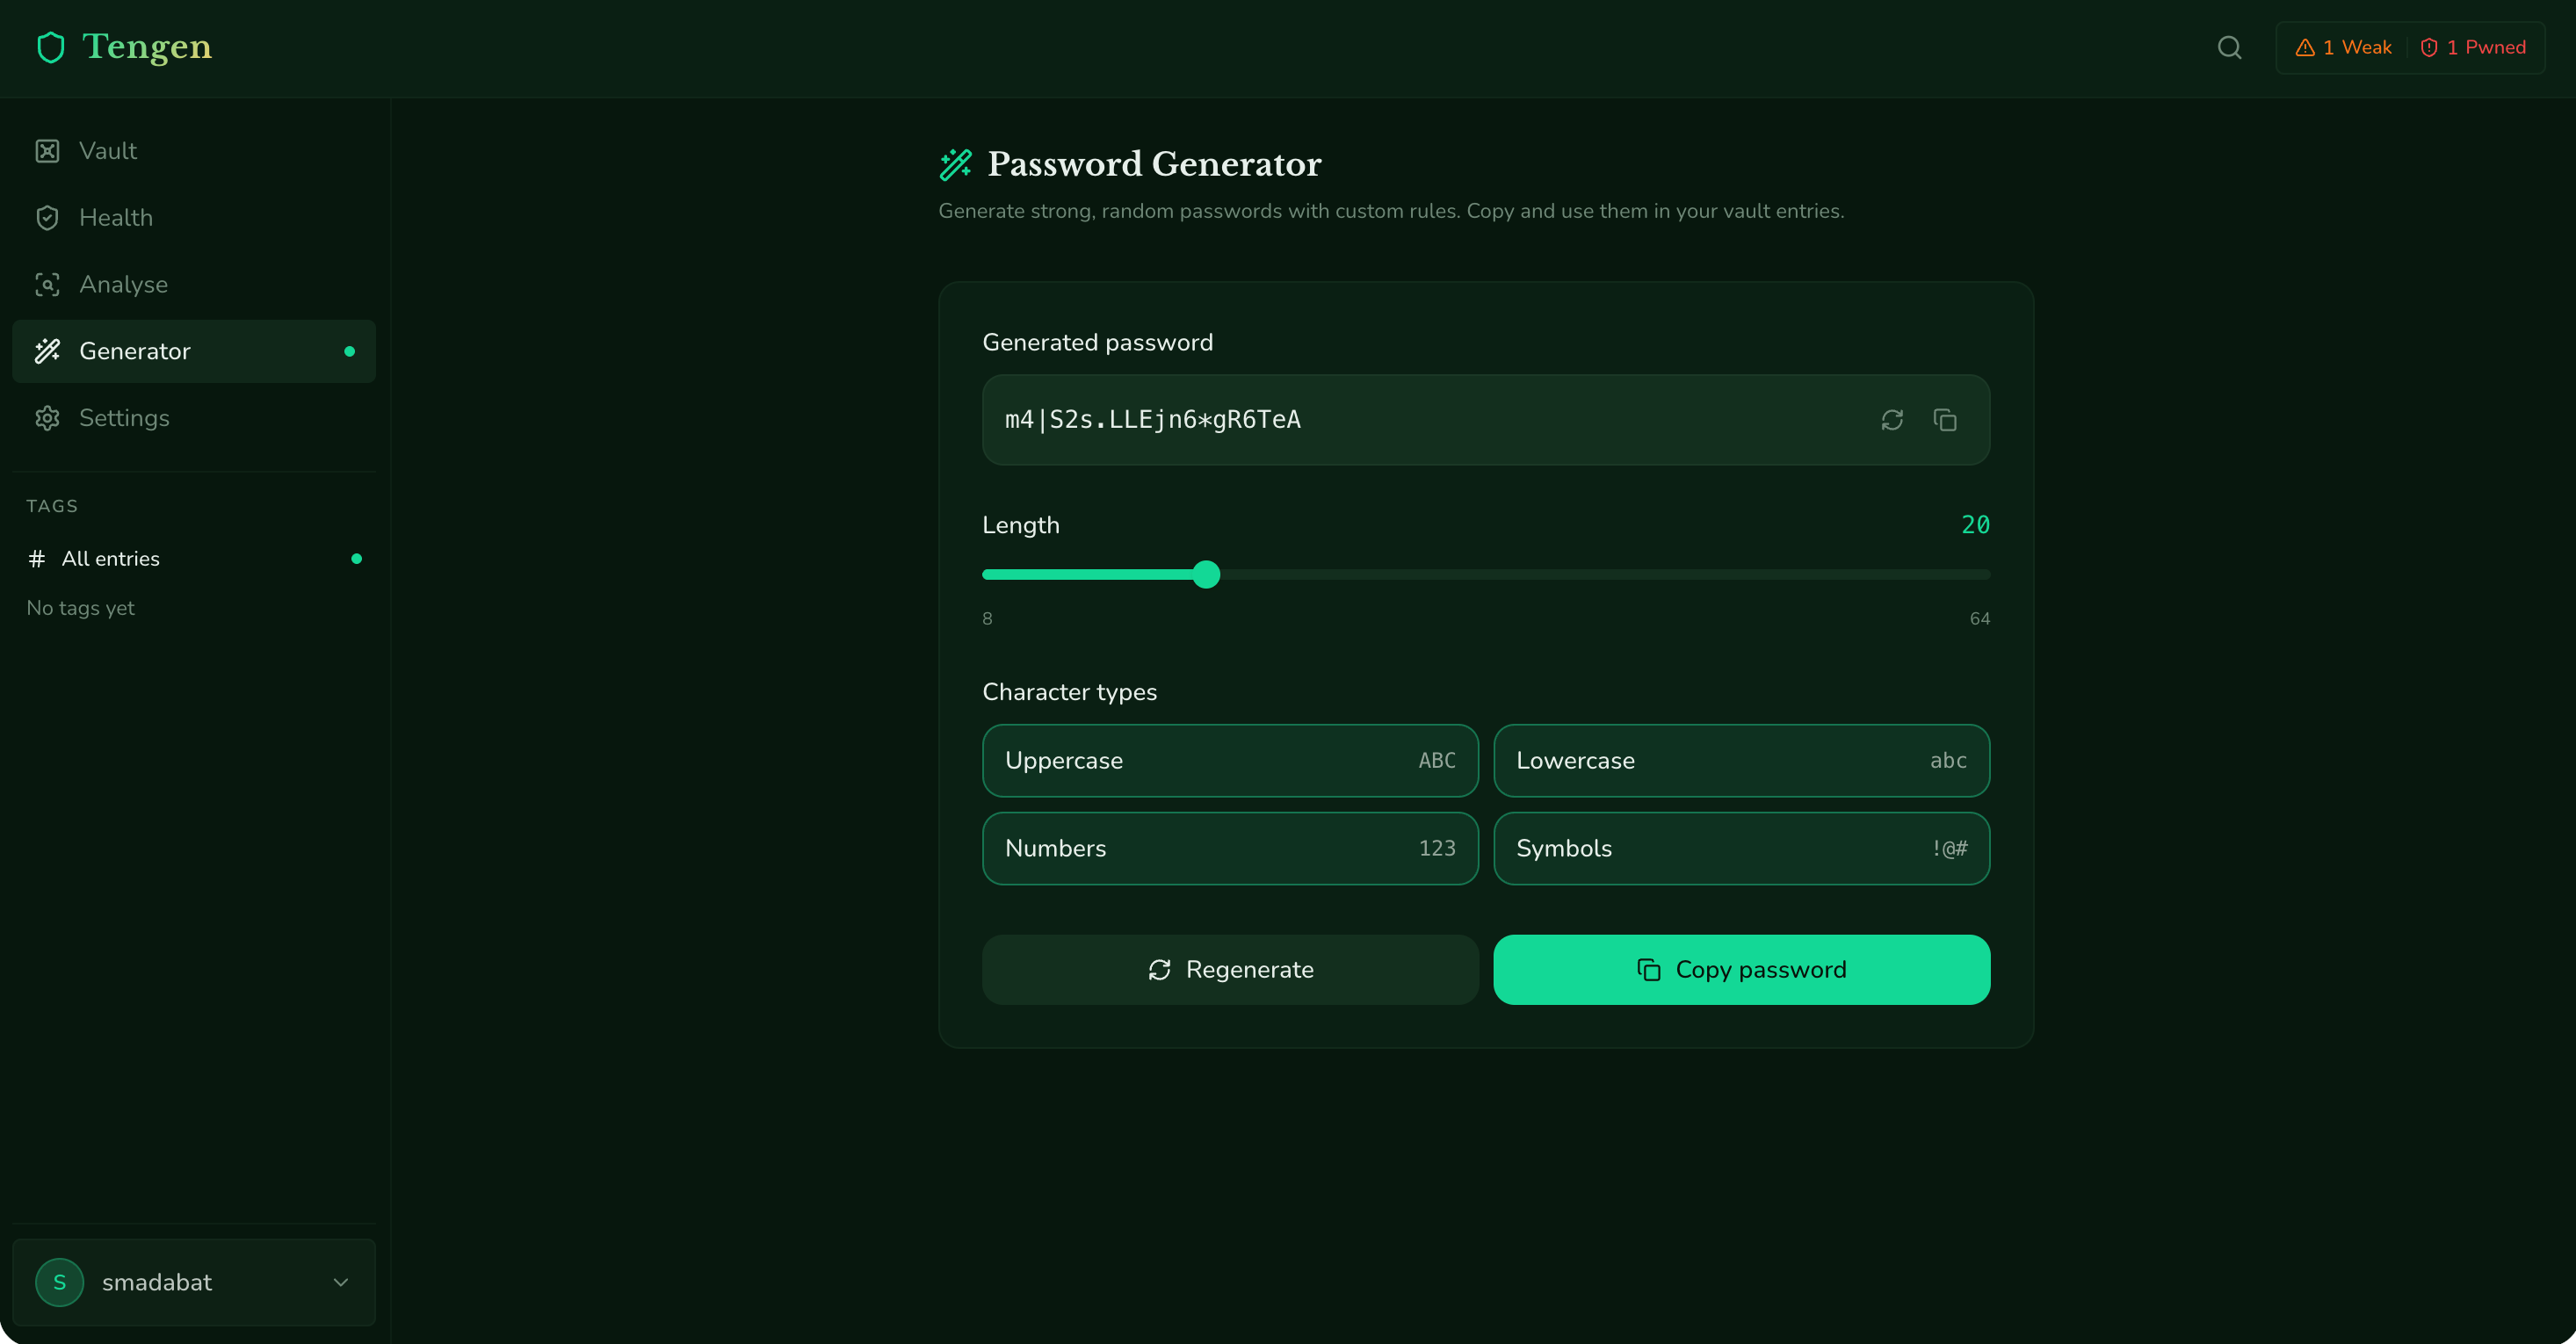Toggle the Lowercase character type

[1740, 760]
